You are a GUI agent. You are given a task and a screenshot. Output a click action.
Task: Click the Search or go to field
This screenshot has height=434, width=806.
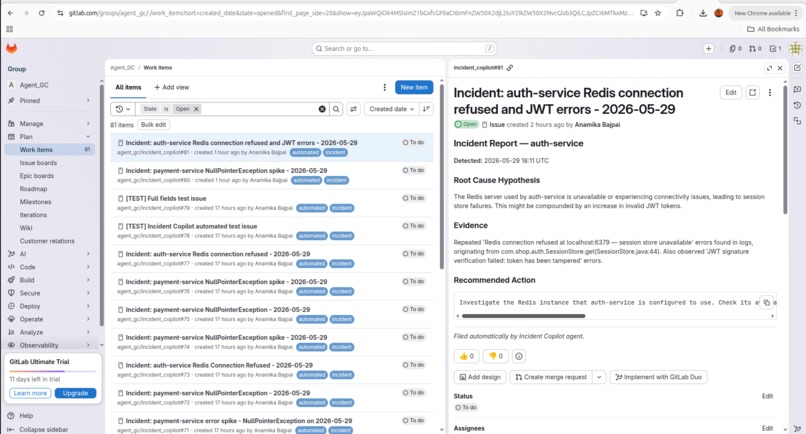coord(404,48)
